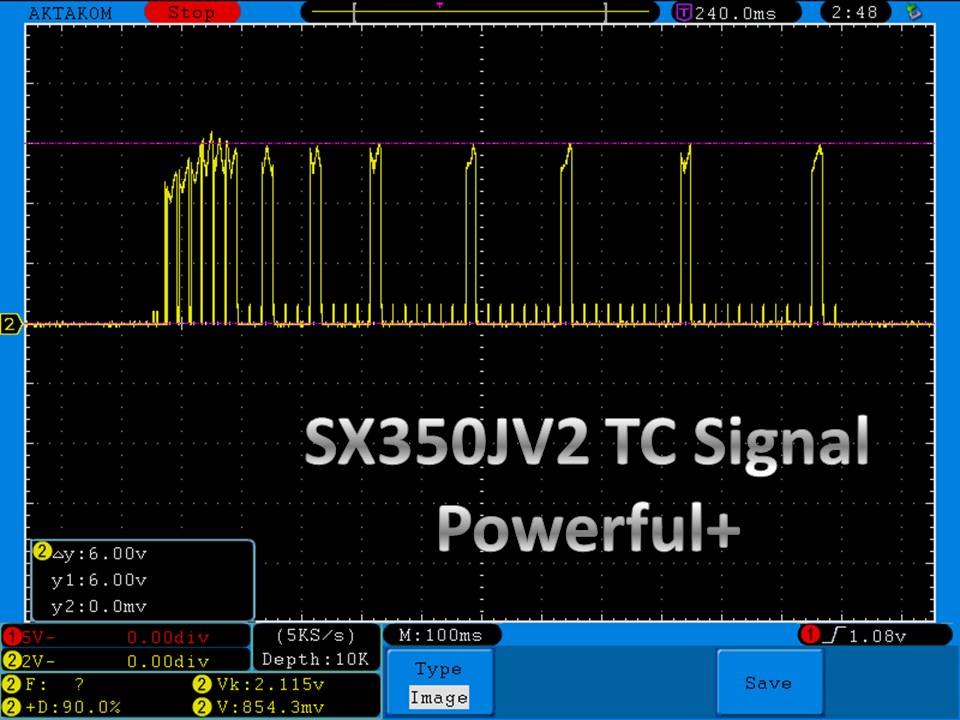
Task: Click the T horizontal trigger position icon
Action: pos(684,13)
